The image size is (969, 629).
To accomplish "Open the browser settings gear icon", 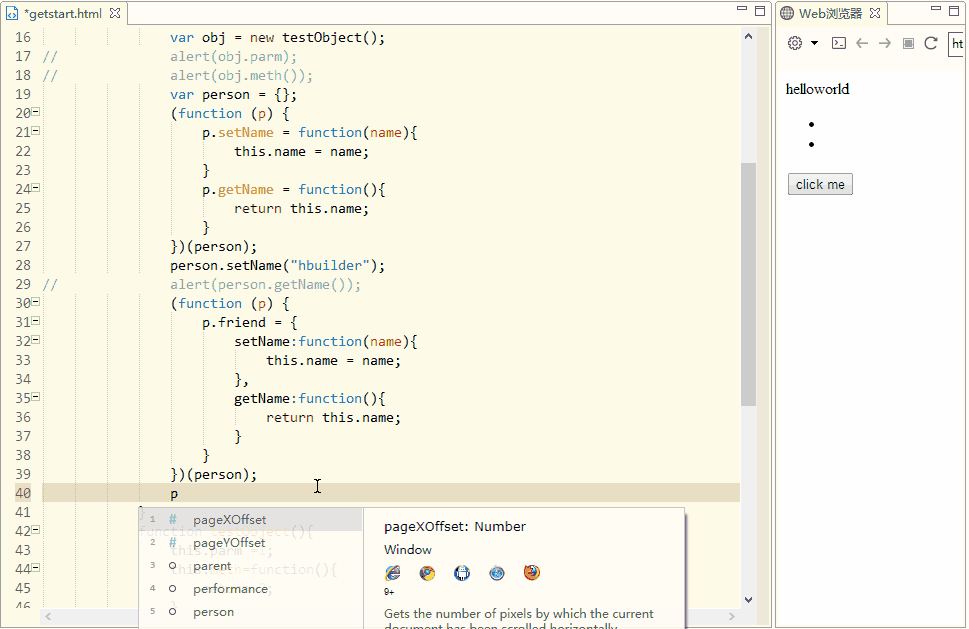I will tap(795, 43).
